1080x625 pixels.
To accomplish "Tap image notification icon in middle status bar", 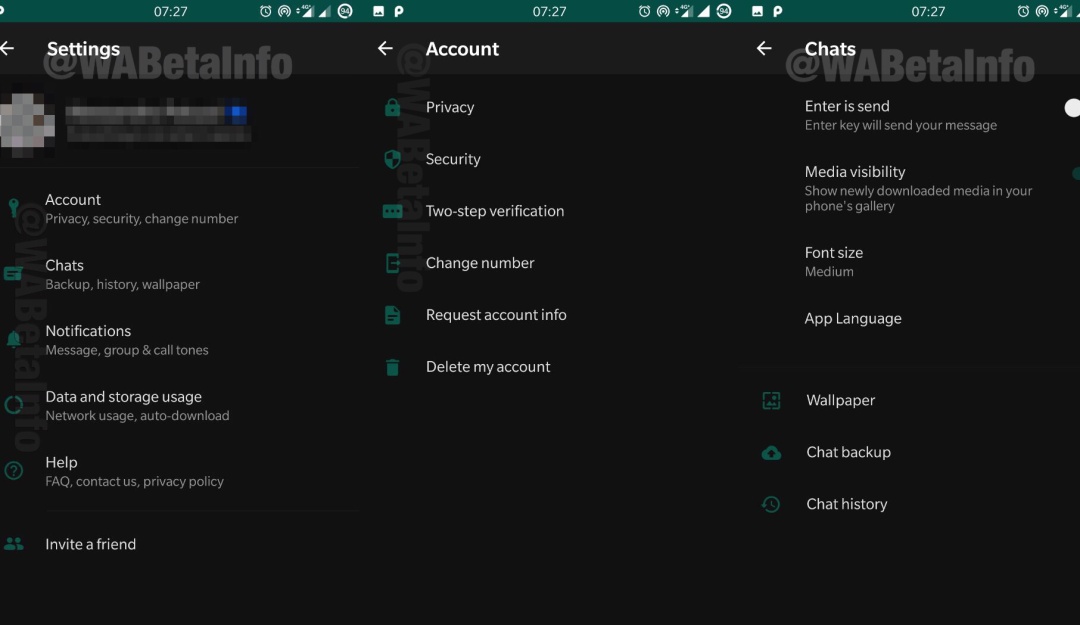I will pos(378,11).
